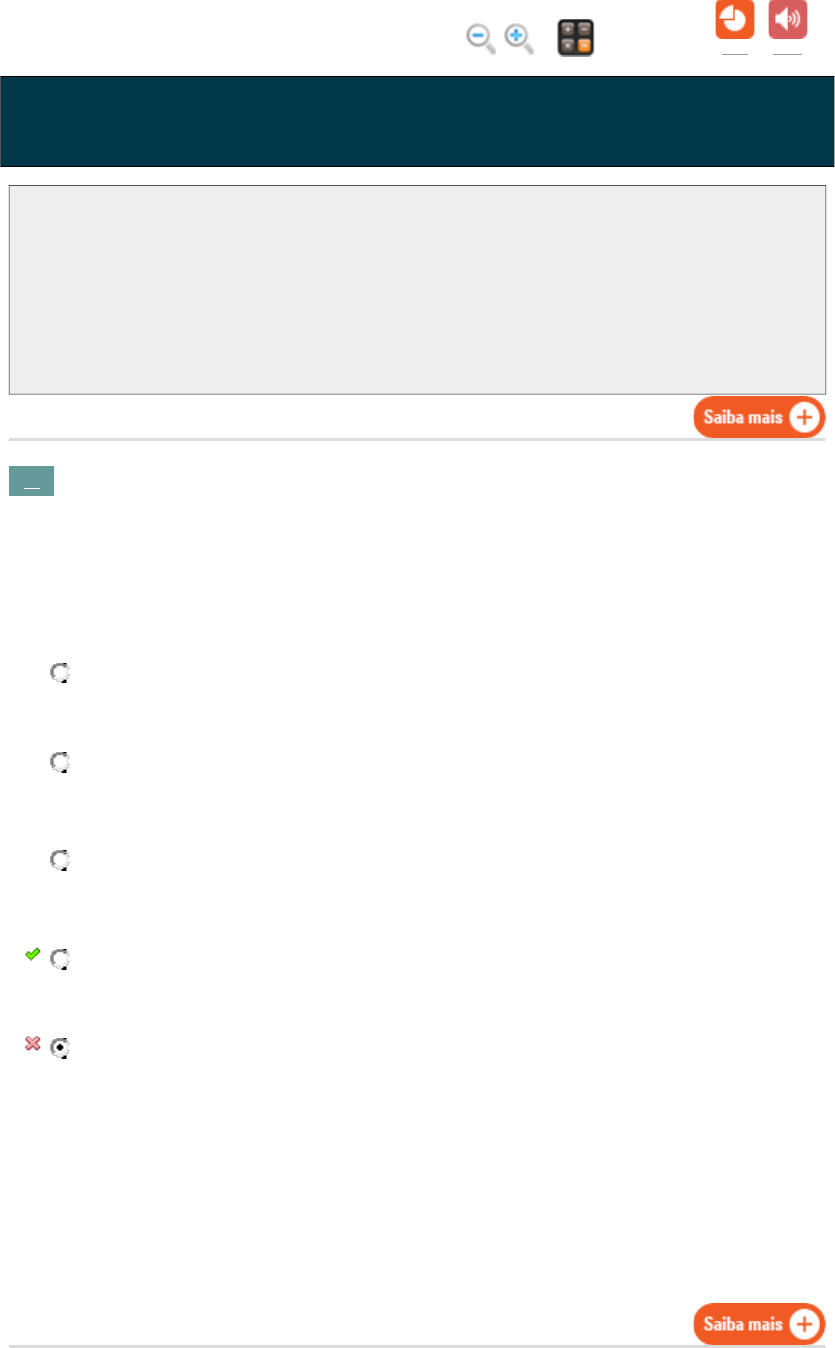Select the second answer radio button

60,762
